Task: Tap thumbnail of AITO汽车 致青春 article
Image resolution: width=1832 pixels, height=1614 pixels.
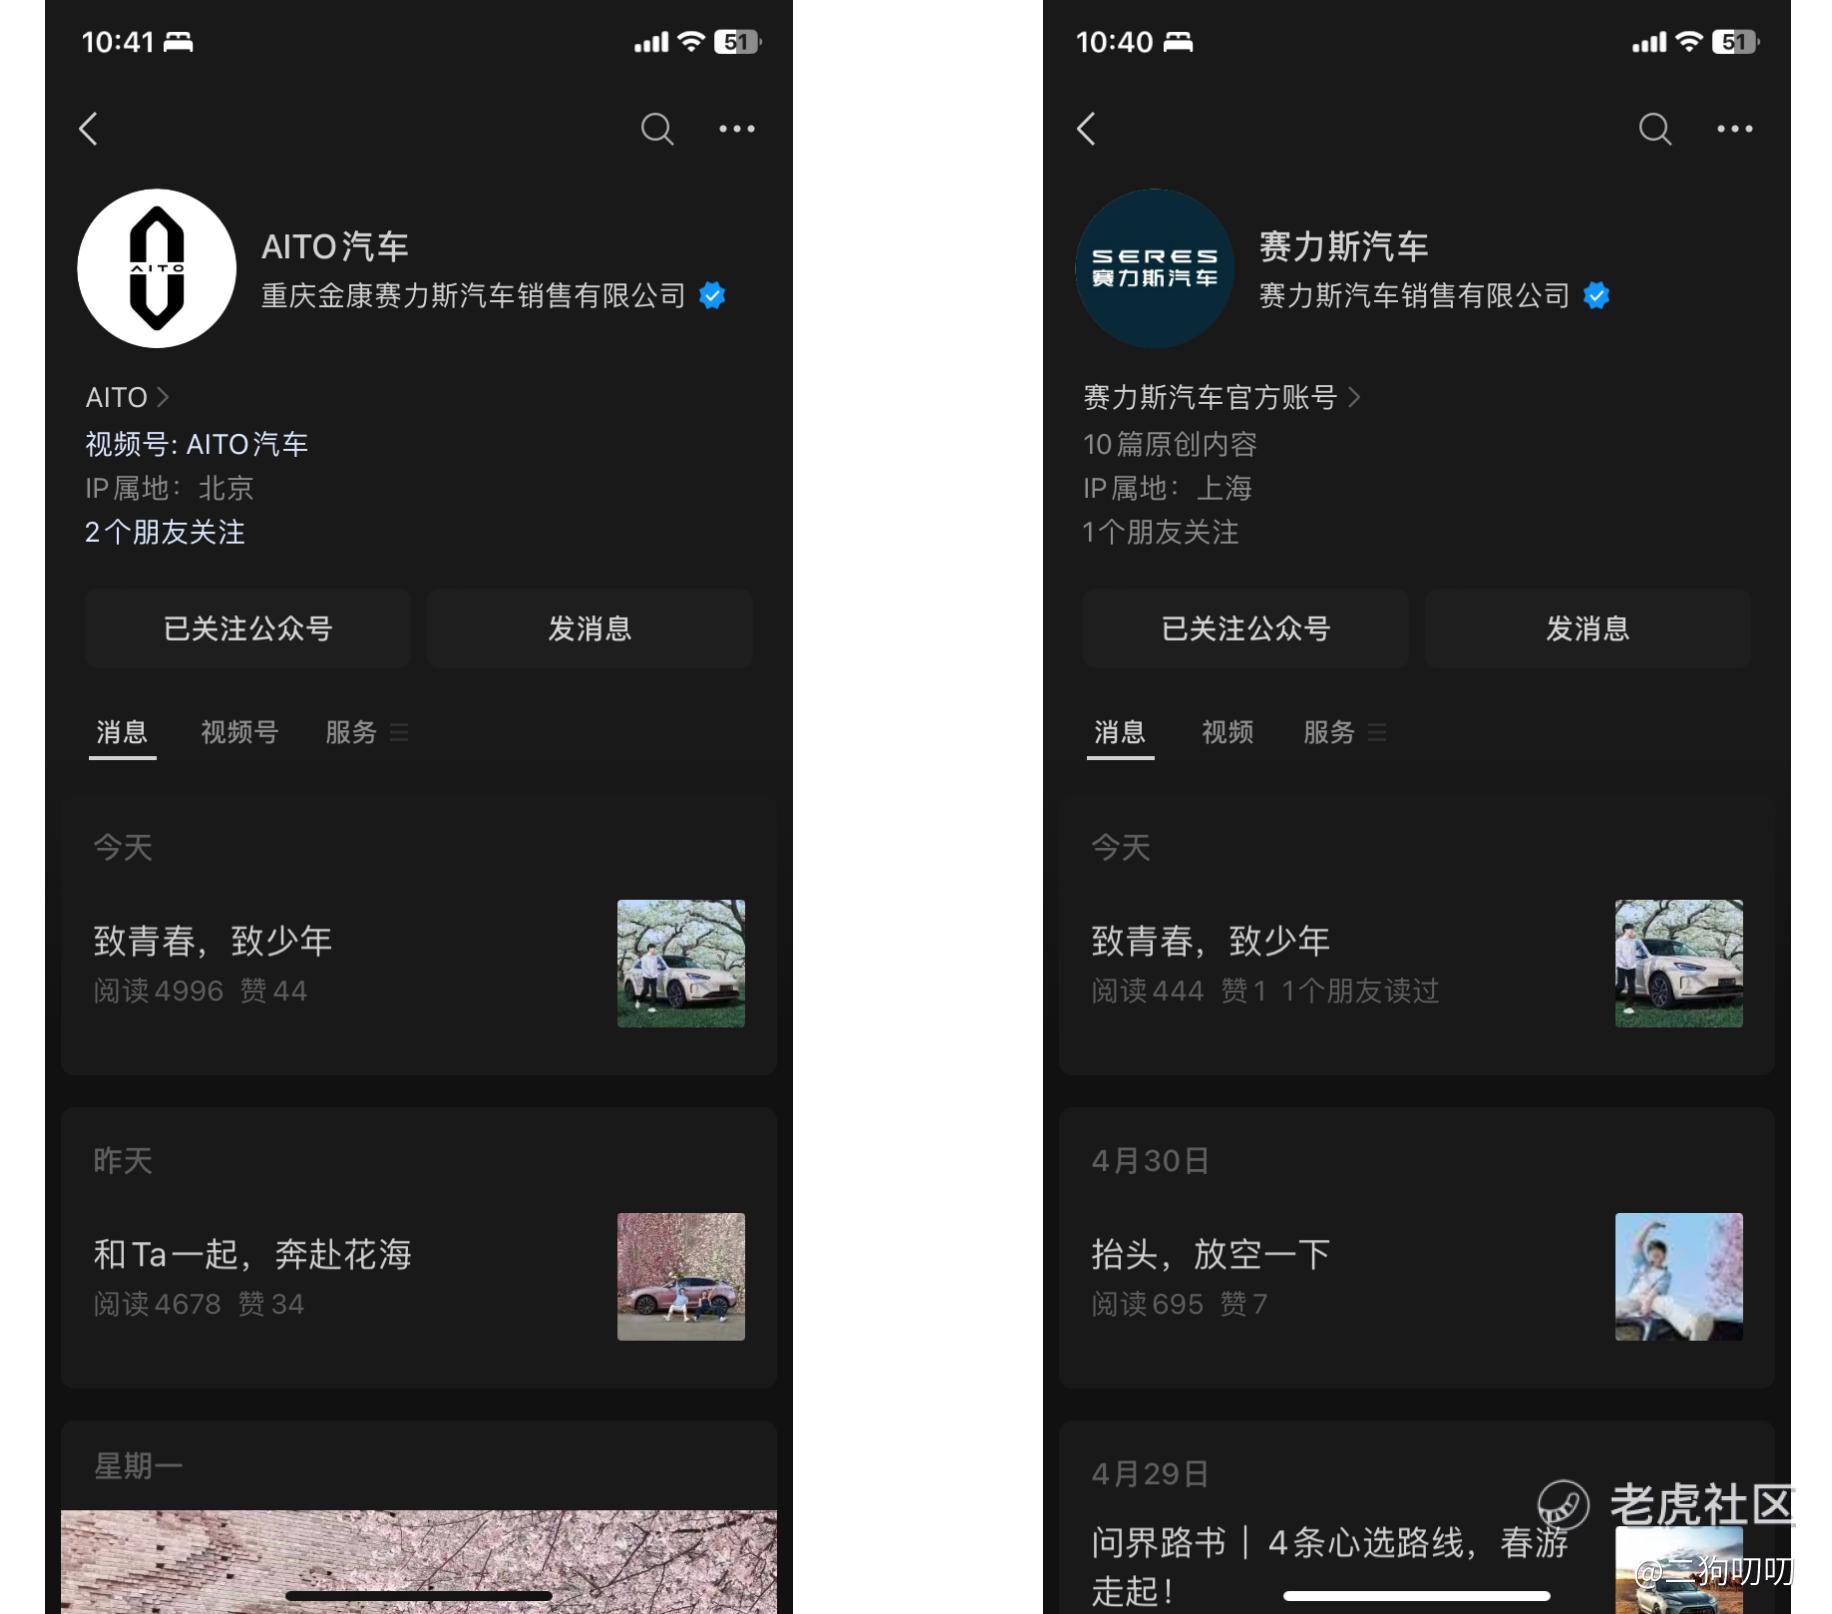Action: pos(681,963)
